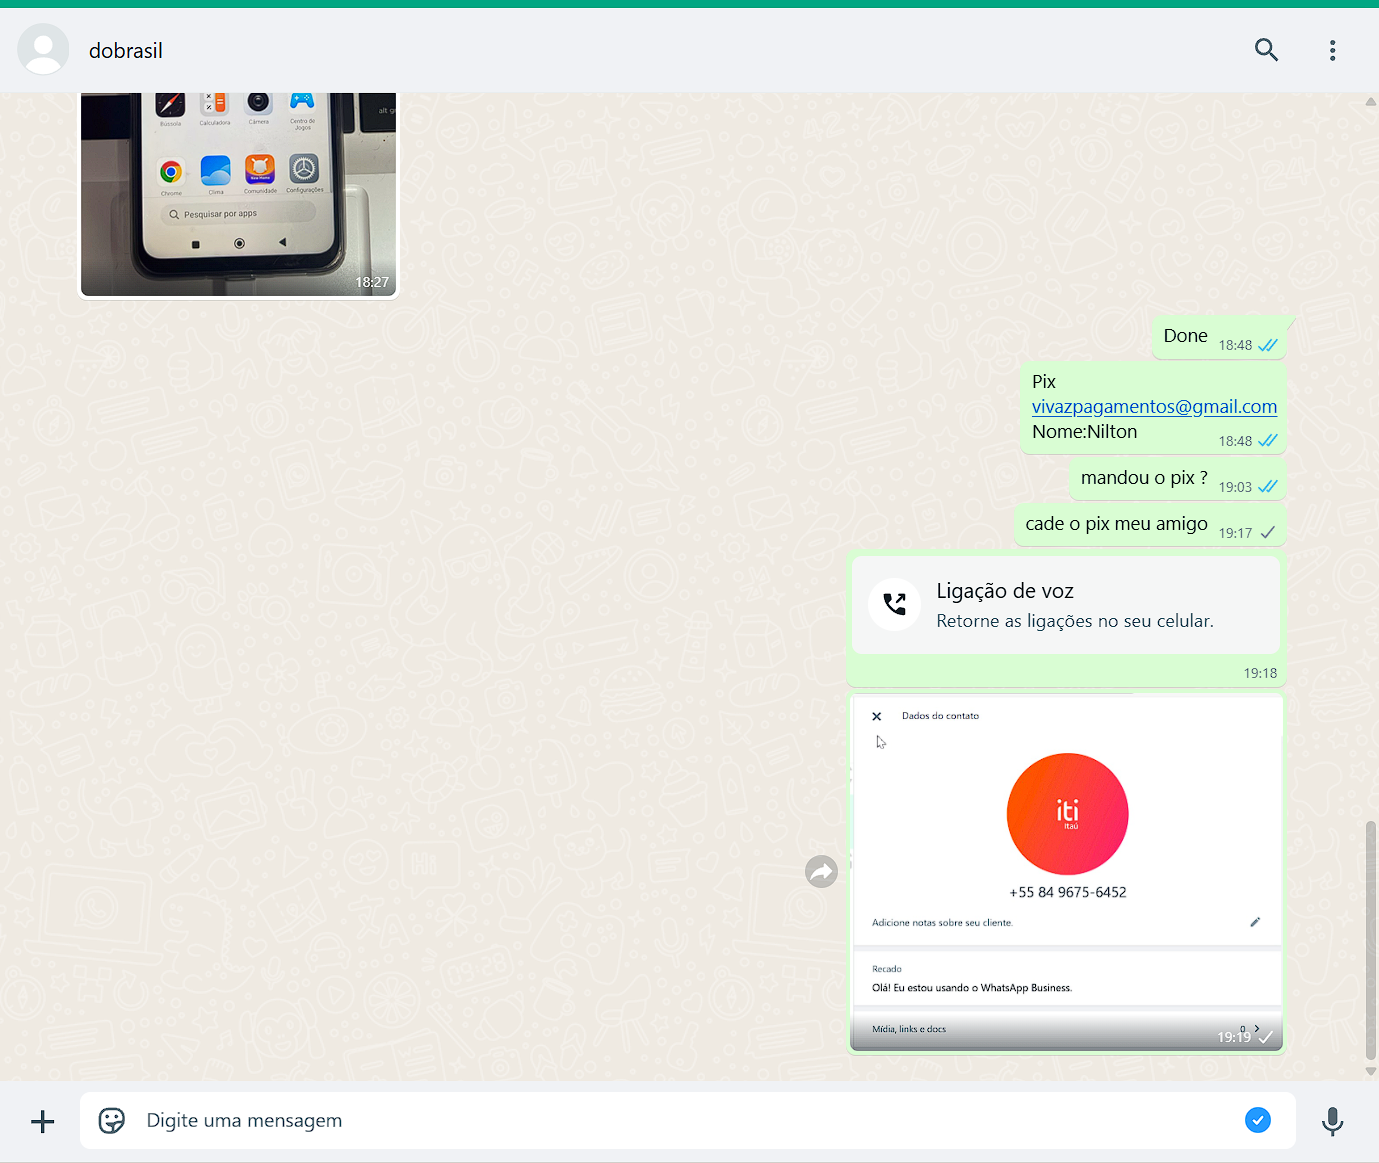Click the scrollbar up arrow

tap(1370, 102)
